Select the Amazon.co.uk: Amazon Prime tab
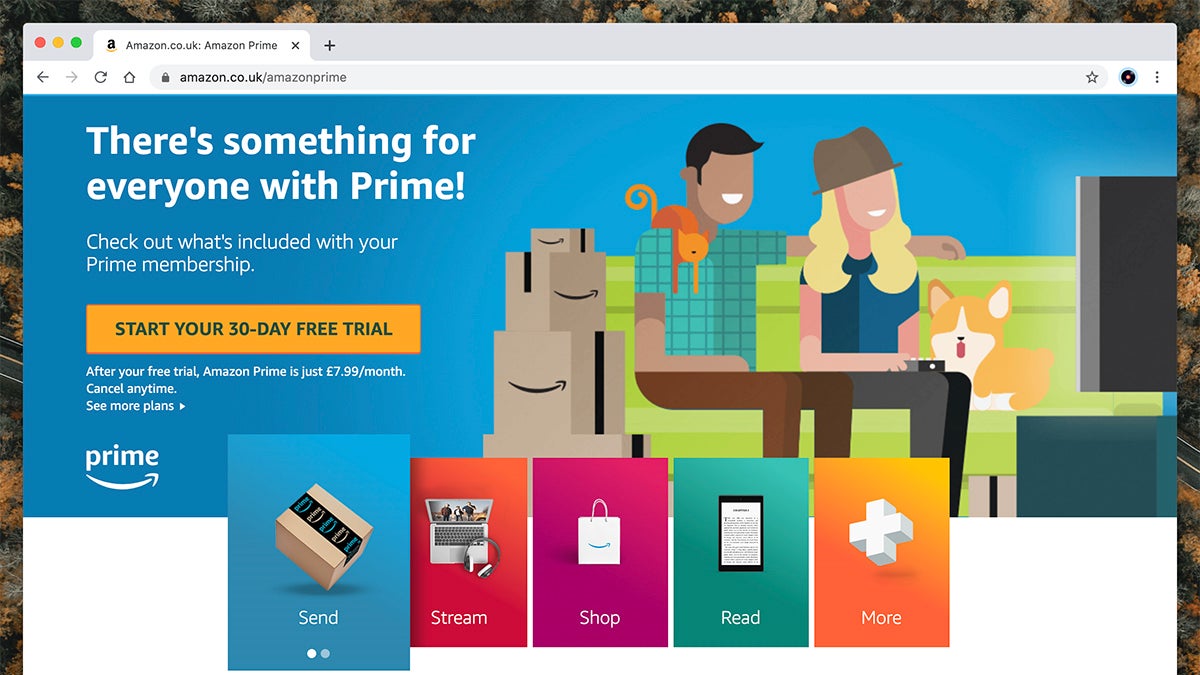Screen dimensions: 1200x675 click(x=201, y=45)
